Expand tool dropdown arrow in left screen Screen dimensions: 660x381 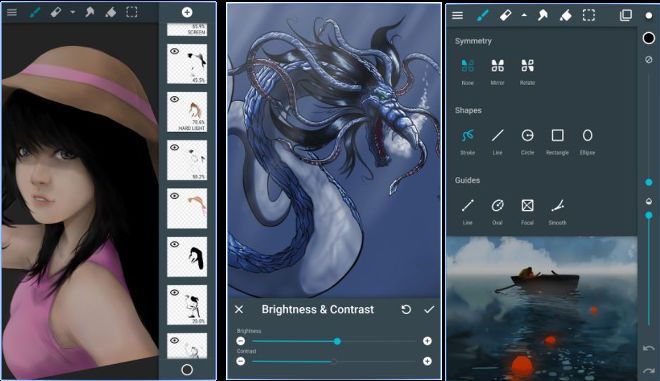[73, 12]
